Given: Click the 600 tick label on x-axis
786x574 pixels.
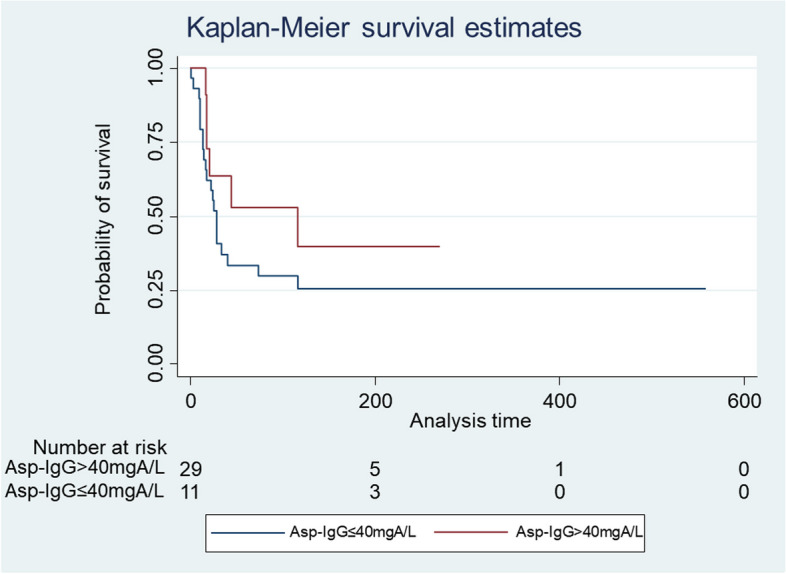Looking at the screenshot, I should pos(744,402).
